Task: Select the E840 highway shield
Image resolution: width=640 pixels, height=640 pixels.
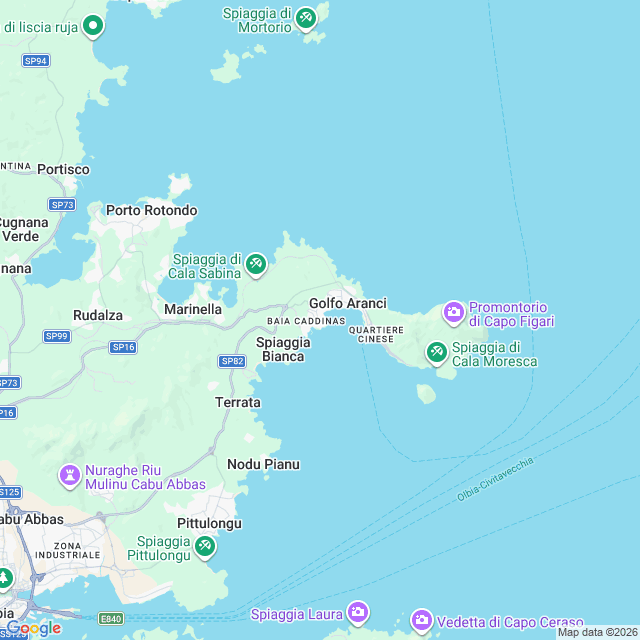Action: [111, 619]
